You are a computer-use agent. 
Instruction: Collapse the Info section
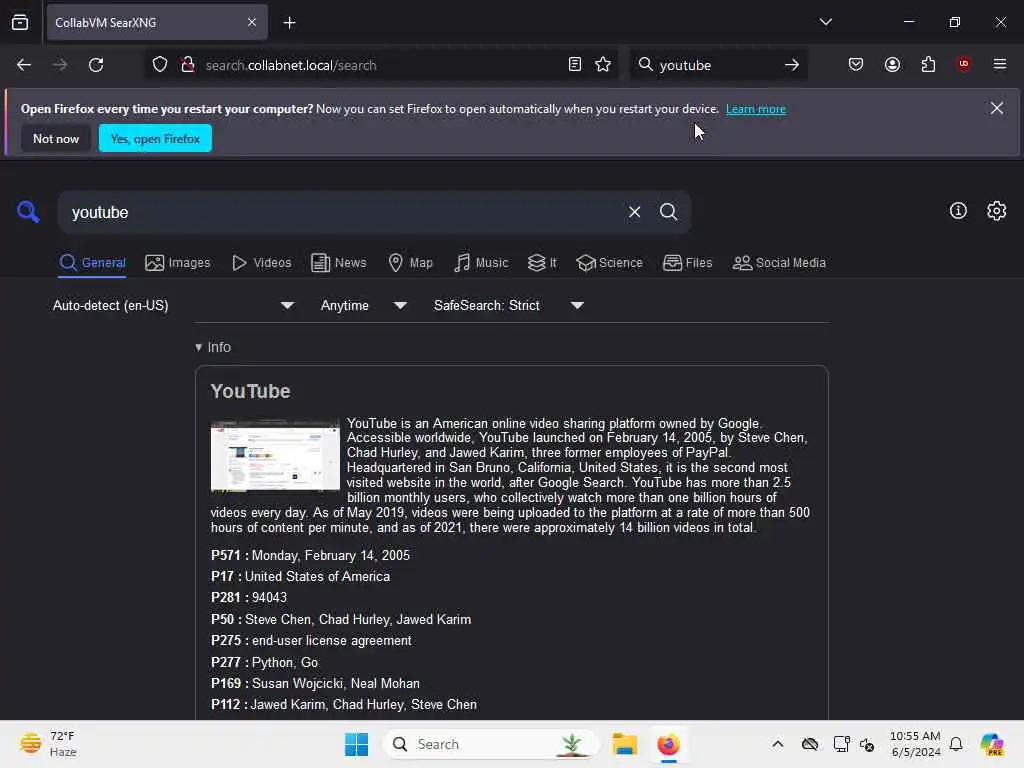pos(213,347)
